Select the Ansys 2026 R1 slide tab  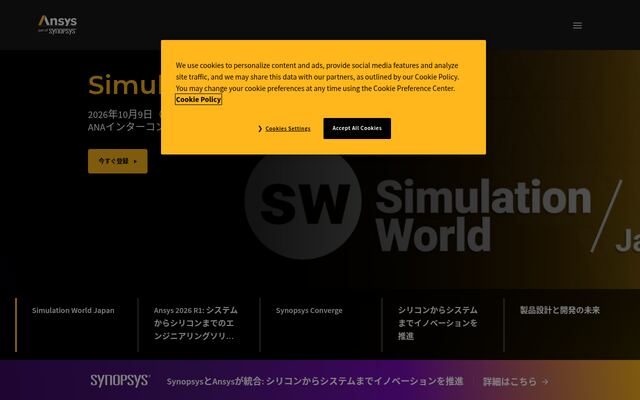pos(196,323)
